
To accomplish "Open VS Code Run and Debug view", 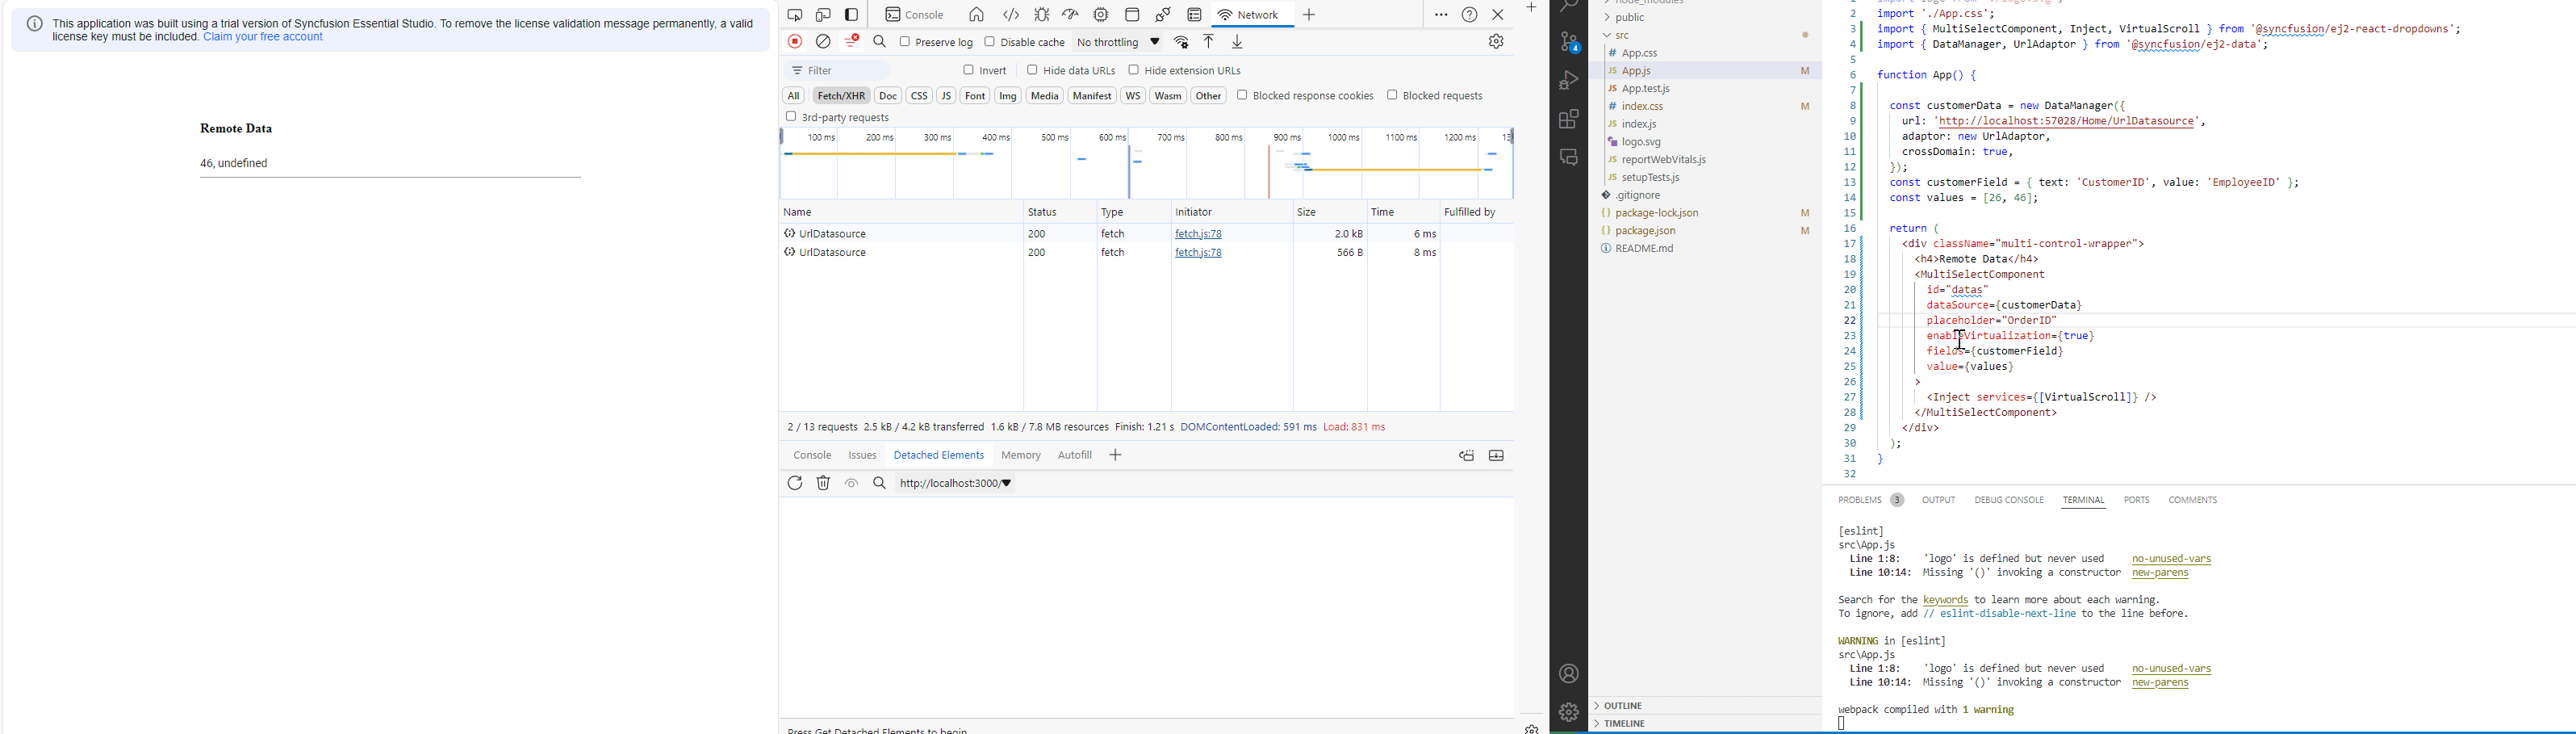I will (1569, 80).
